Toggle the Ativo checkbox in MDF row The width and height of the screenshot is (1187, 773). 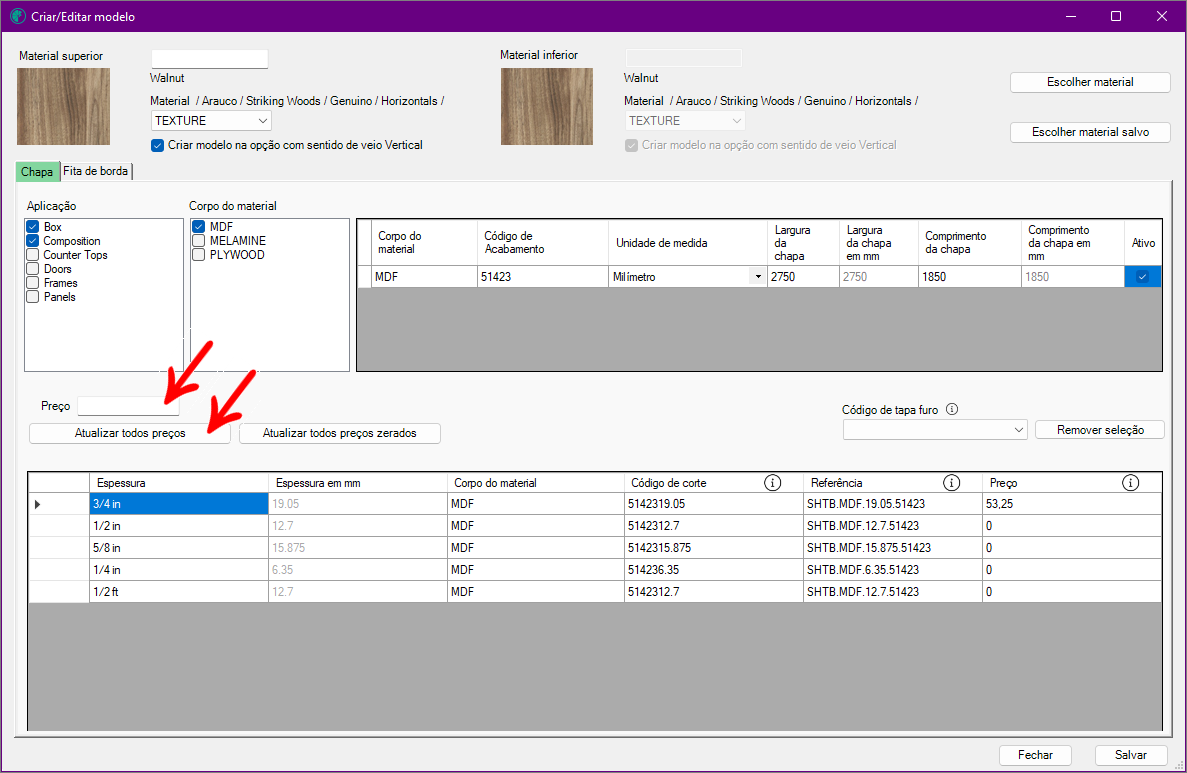[1142, 277]
